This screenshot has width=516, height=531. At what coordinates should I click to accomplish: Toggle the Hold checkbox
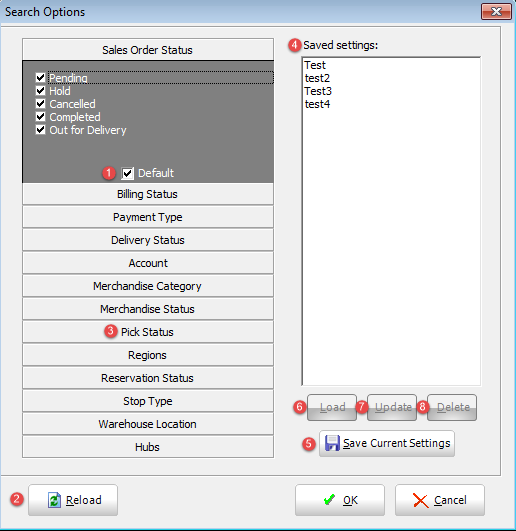tap(40, 91)
